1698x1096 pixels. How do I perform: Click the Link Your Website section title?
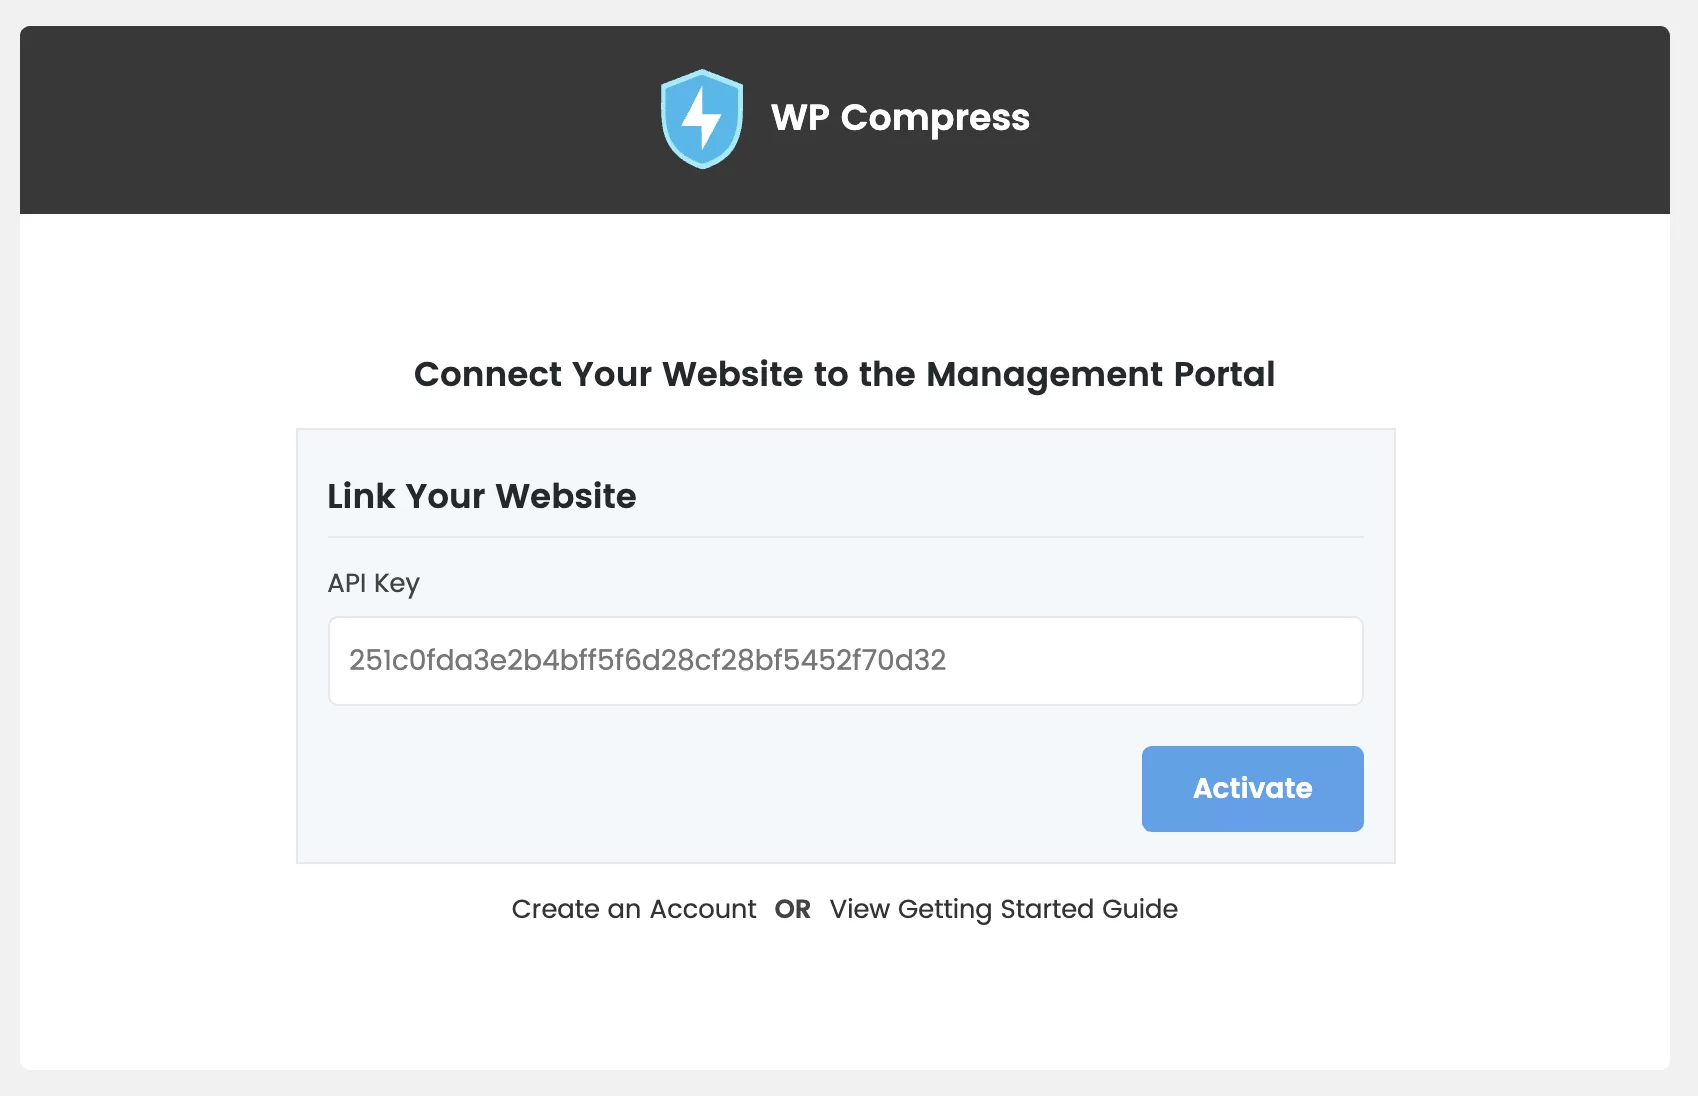pyautogui.click(x=482, y=496)
